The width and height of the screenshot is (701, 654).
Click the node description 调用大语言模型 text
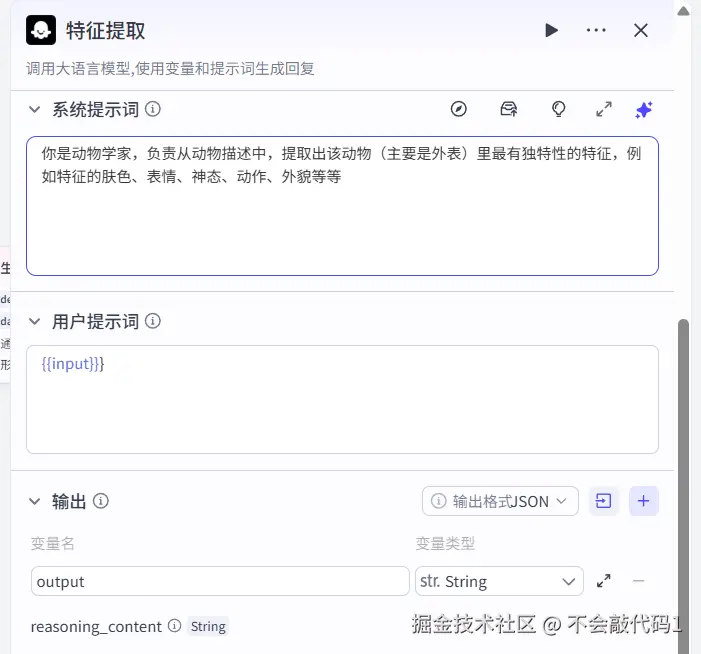pyautogui.click(x=170, y=69)
